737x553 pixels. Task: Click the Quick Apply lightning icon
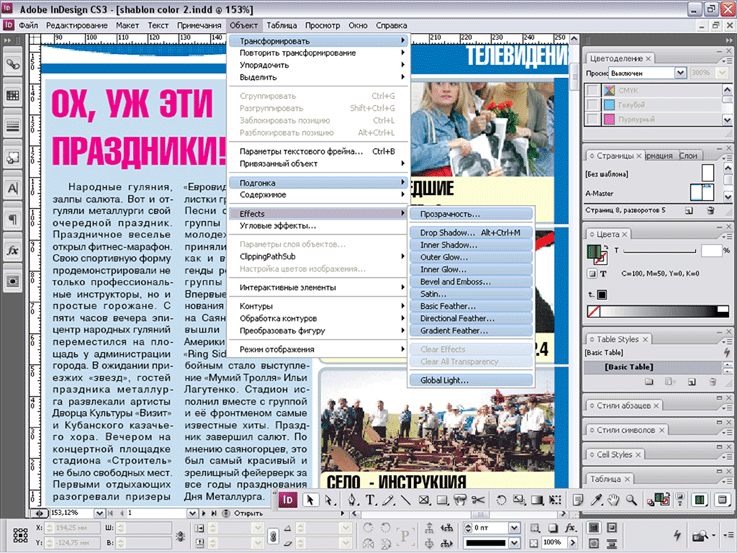[677, 535]
